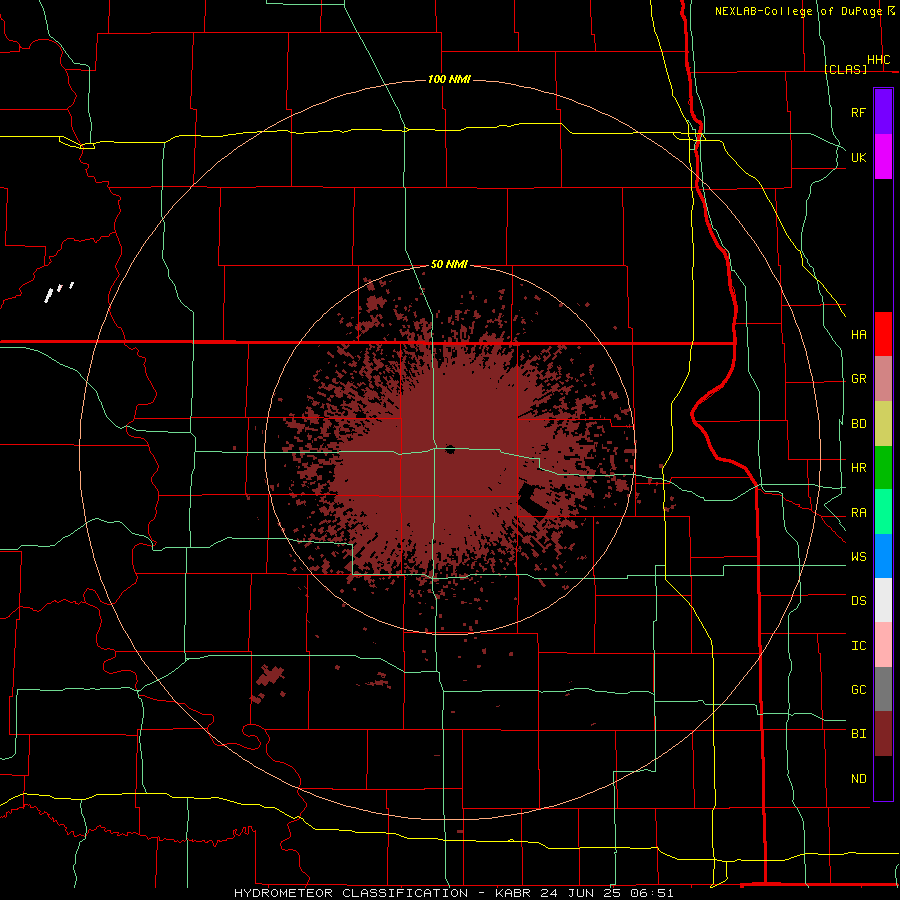Click the UK legend label
This screenshot has width=900, height=900.
pyautogui.click(x=858, y=157)
